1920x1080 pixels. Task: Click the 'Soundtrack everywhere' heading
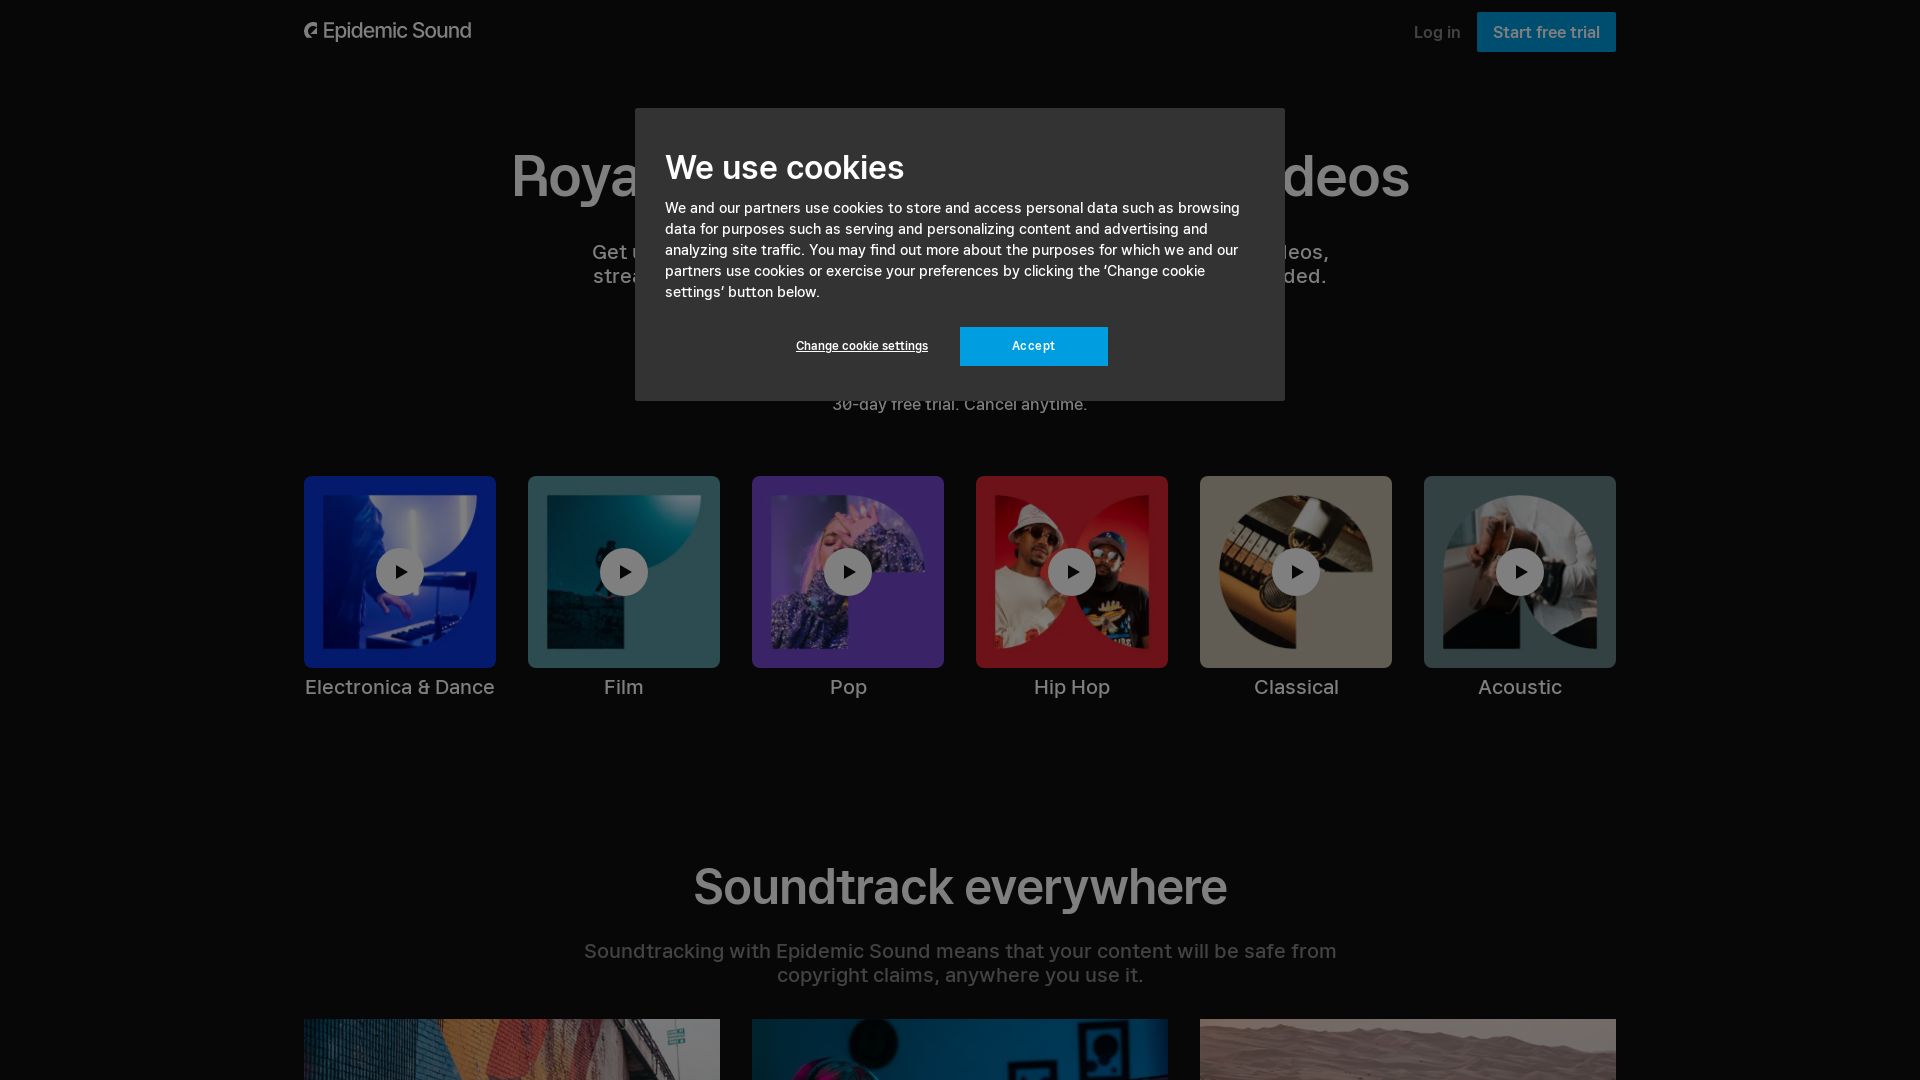(960, 887)
